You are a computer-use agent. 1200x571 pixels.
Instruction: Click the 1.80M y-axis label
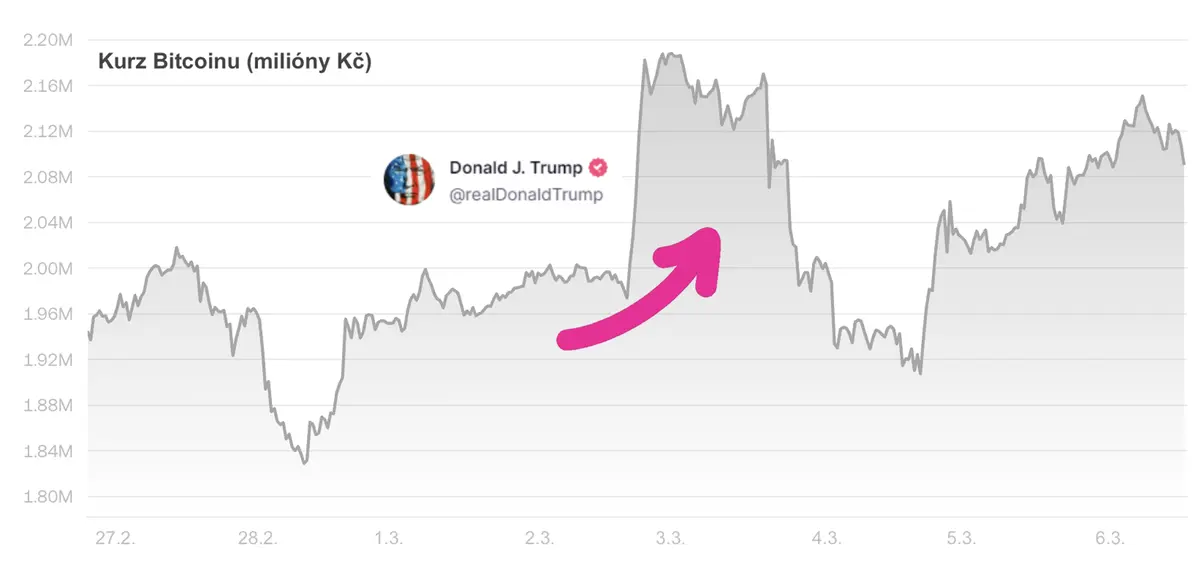pos(47,497)
